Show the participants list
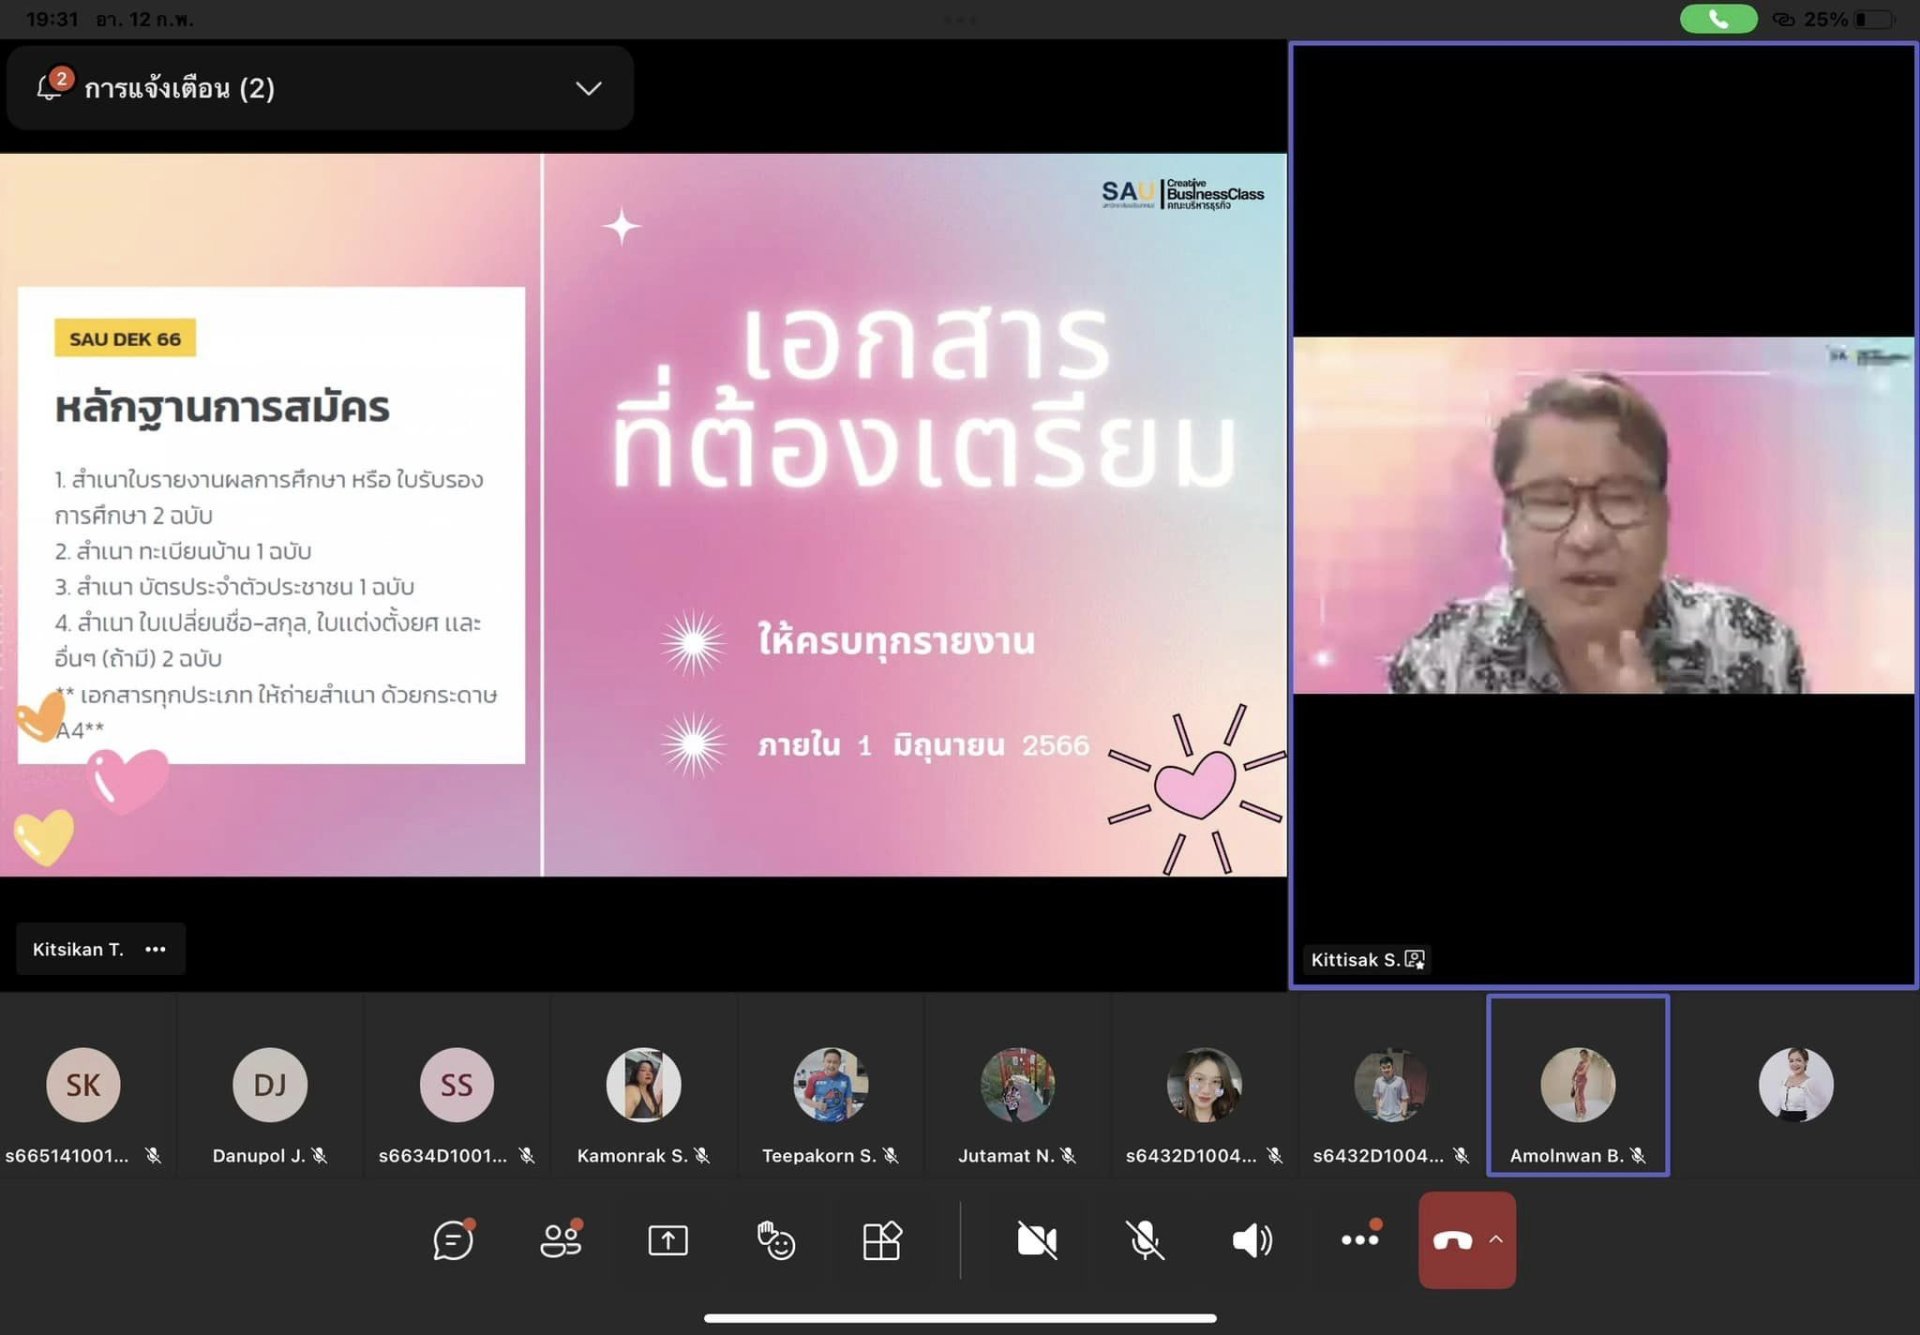This screenshot has height=1335, width=1920. pyautogui.click(x=561, y=1240)
